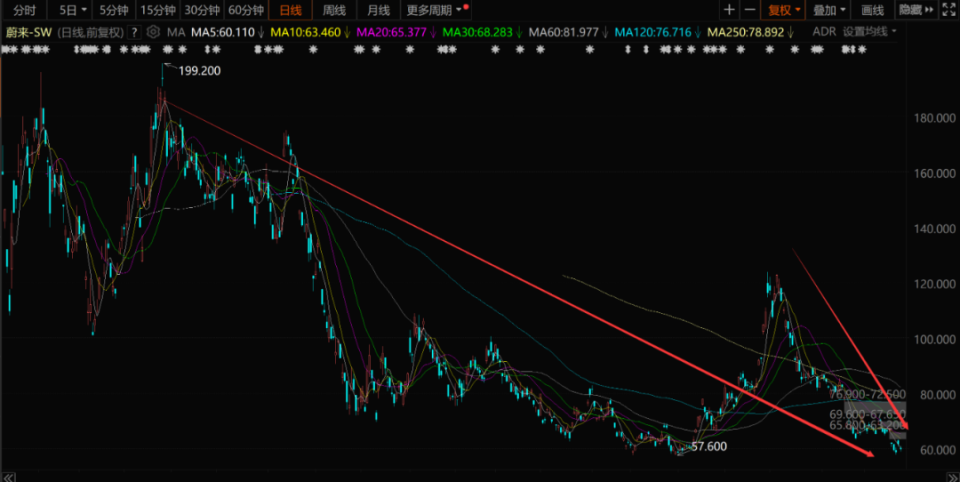Zoom out chart with the minus icon

click(x=749, y=10)
